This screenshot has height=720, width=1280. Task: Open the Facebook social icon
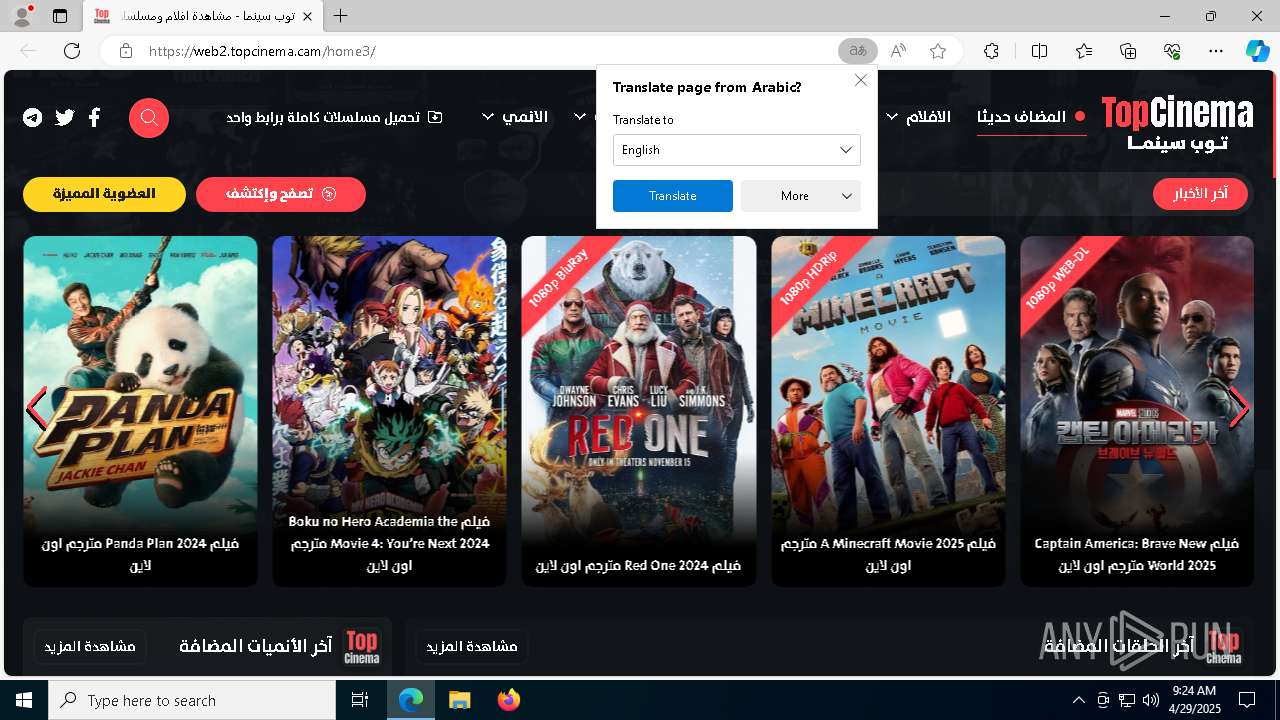[94, 117]
